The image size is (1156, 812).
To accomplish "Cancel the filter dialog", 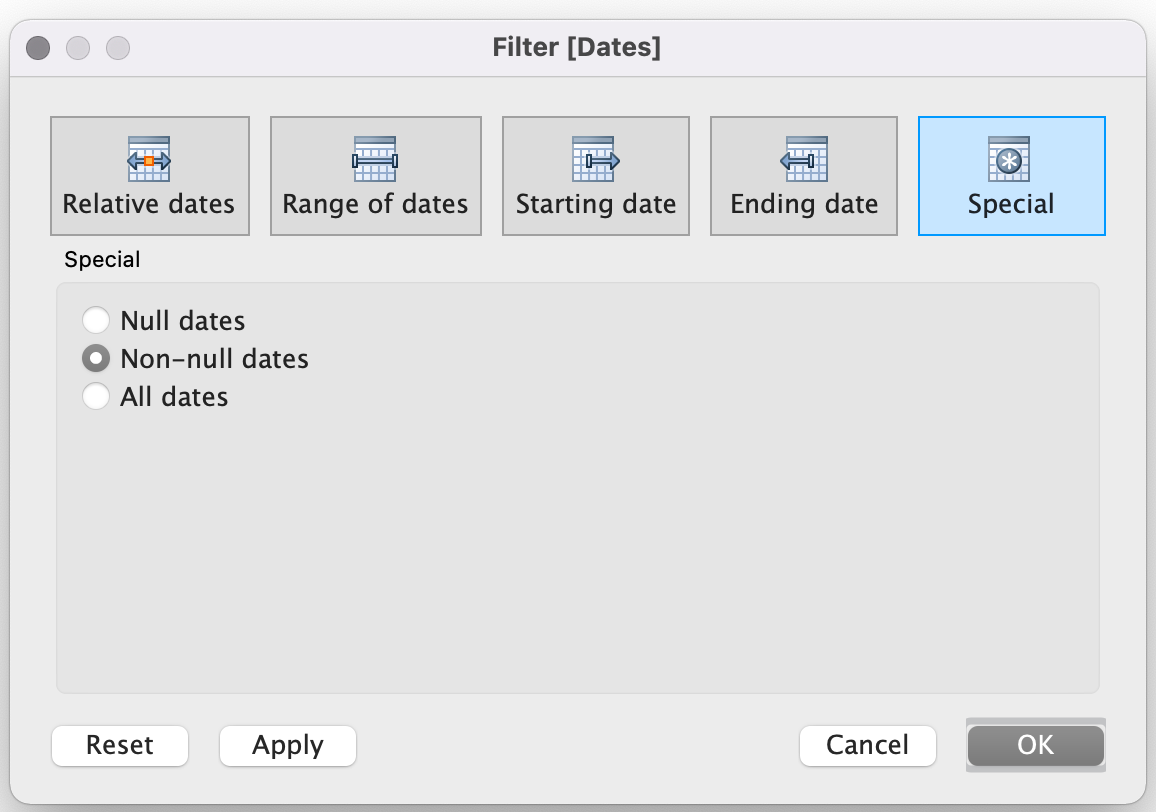I will [867, 745].
